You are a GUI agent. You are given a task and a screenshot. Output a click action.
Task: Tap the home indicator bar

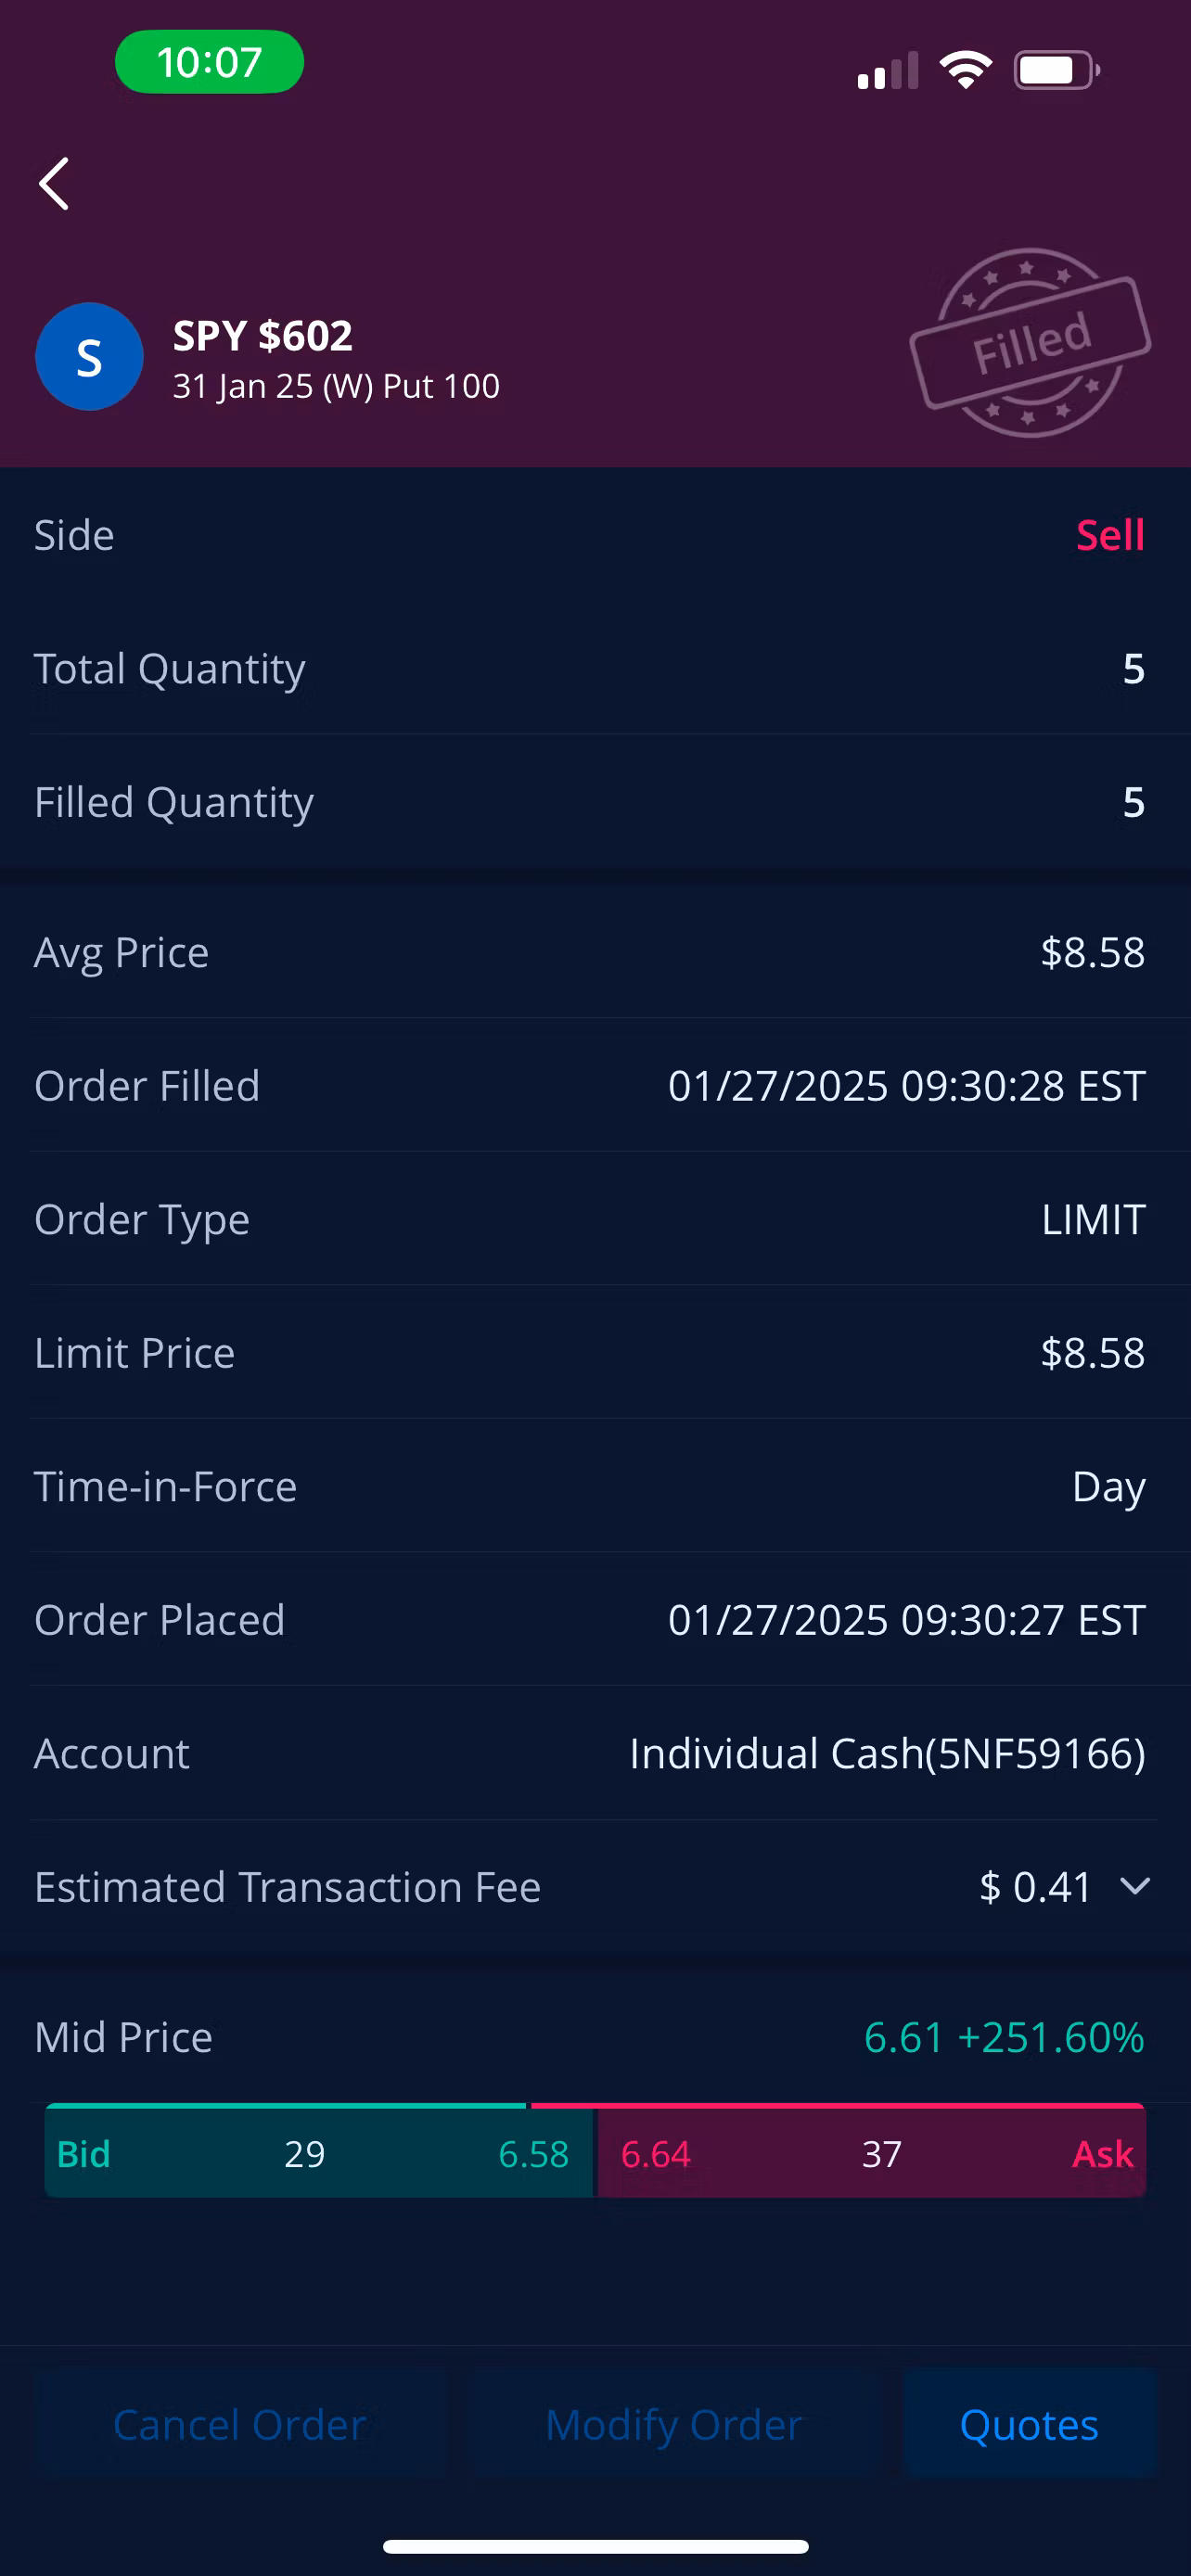[595, 2546]
